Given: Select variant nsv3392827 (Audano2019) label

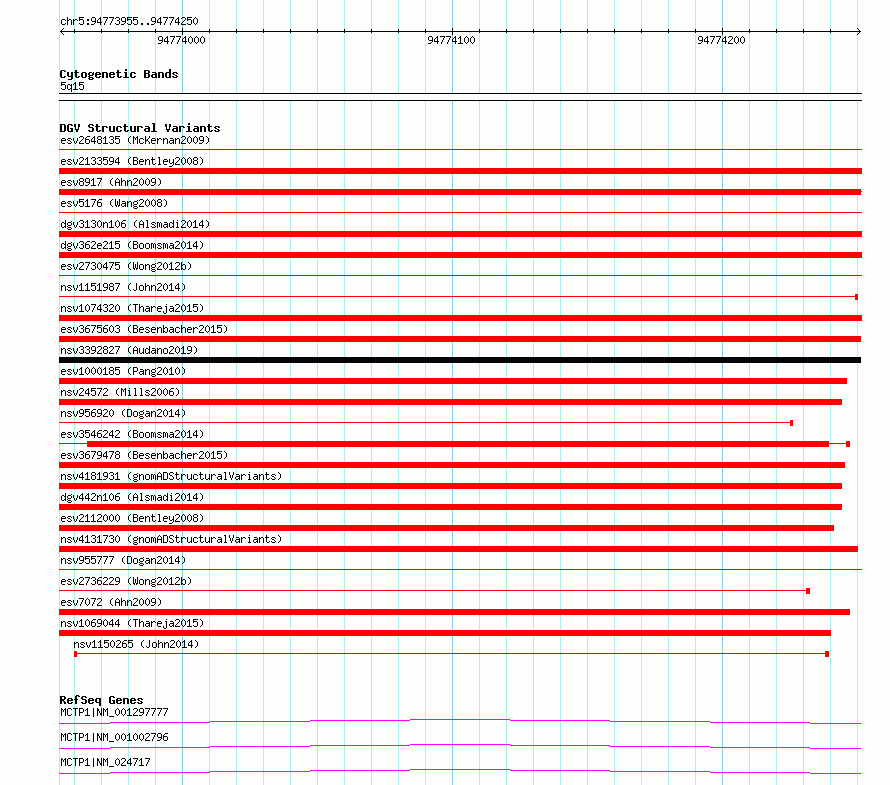Looking at the screenshot, I should pyautogui.click(x=129, y=350).
